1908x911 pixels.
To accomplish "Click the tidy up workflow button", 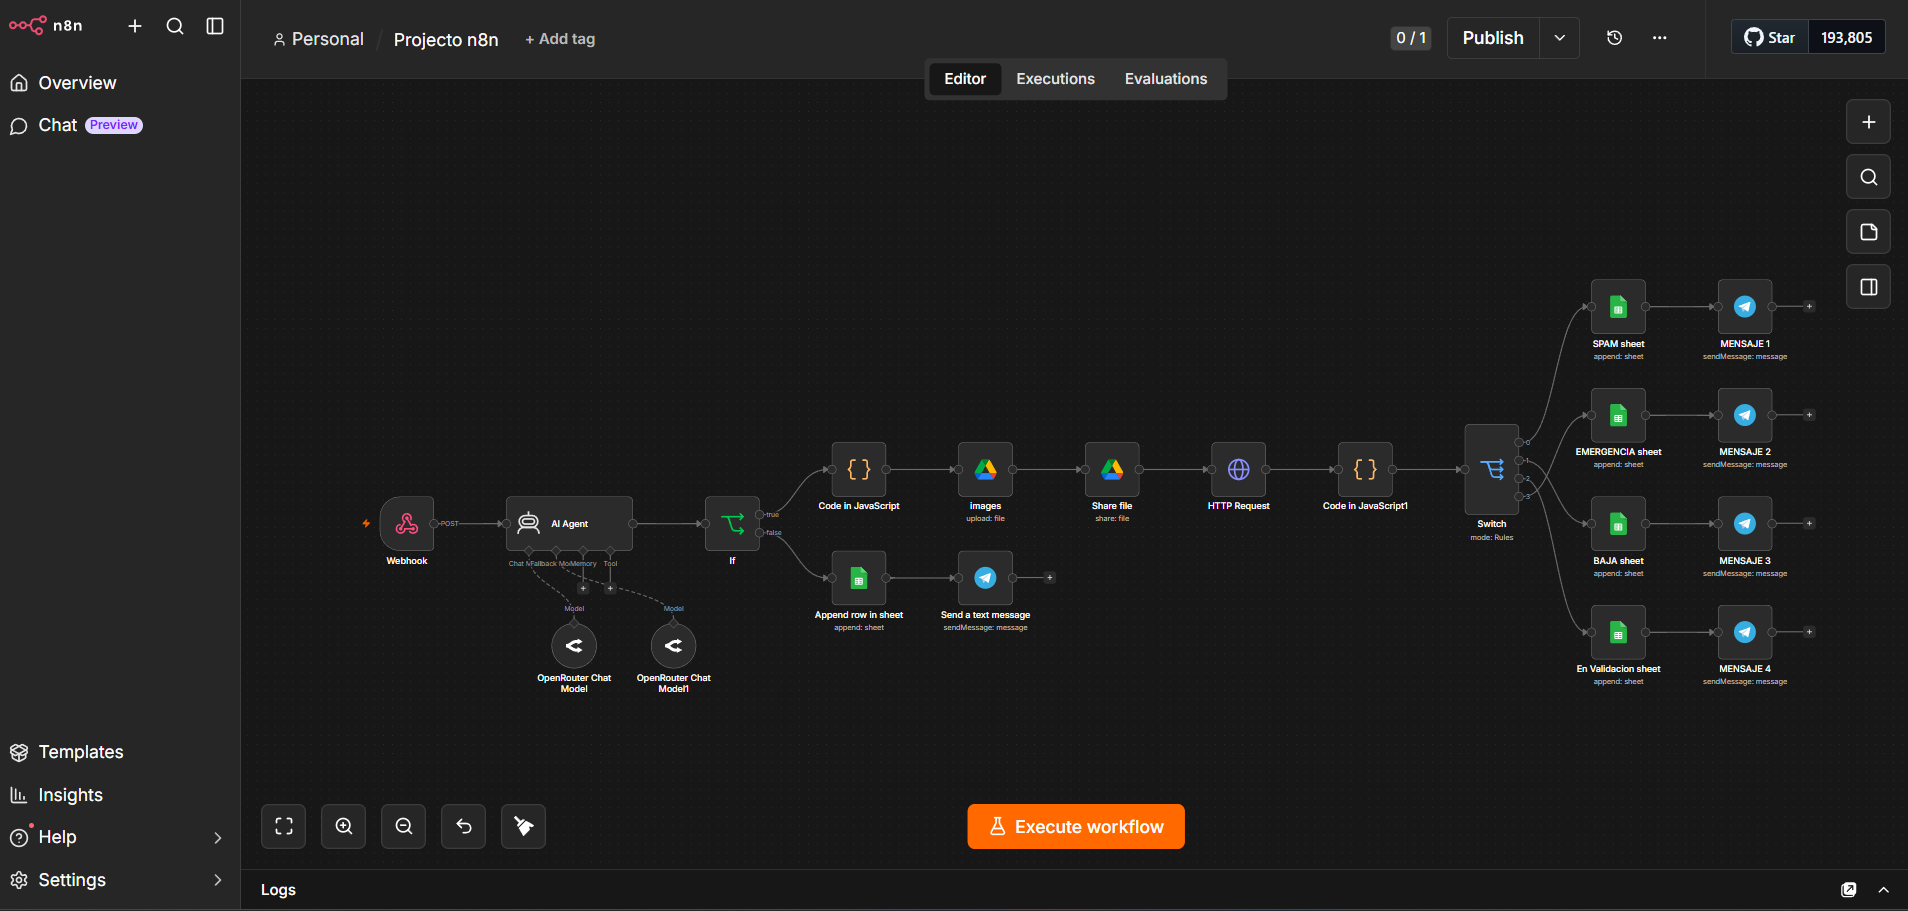I will 524,826.
